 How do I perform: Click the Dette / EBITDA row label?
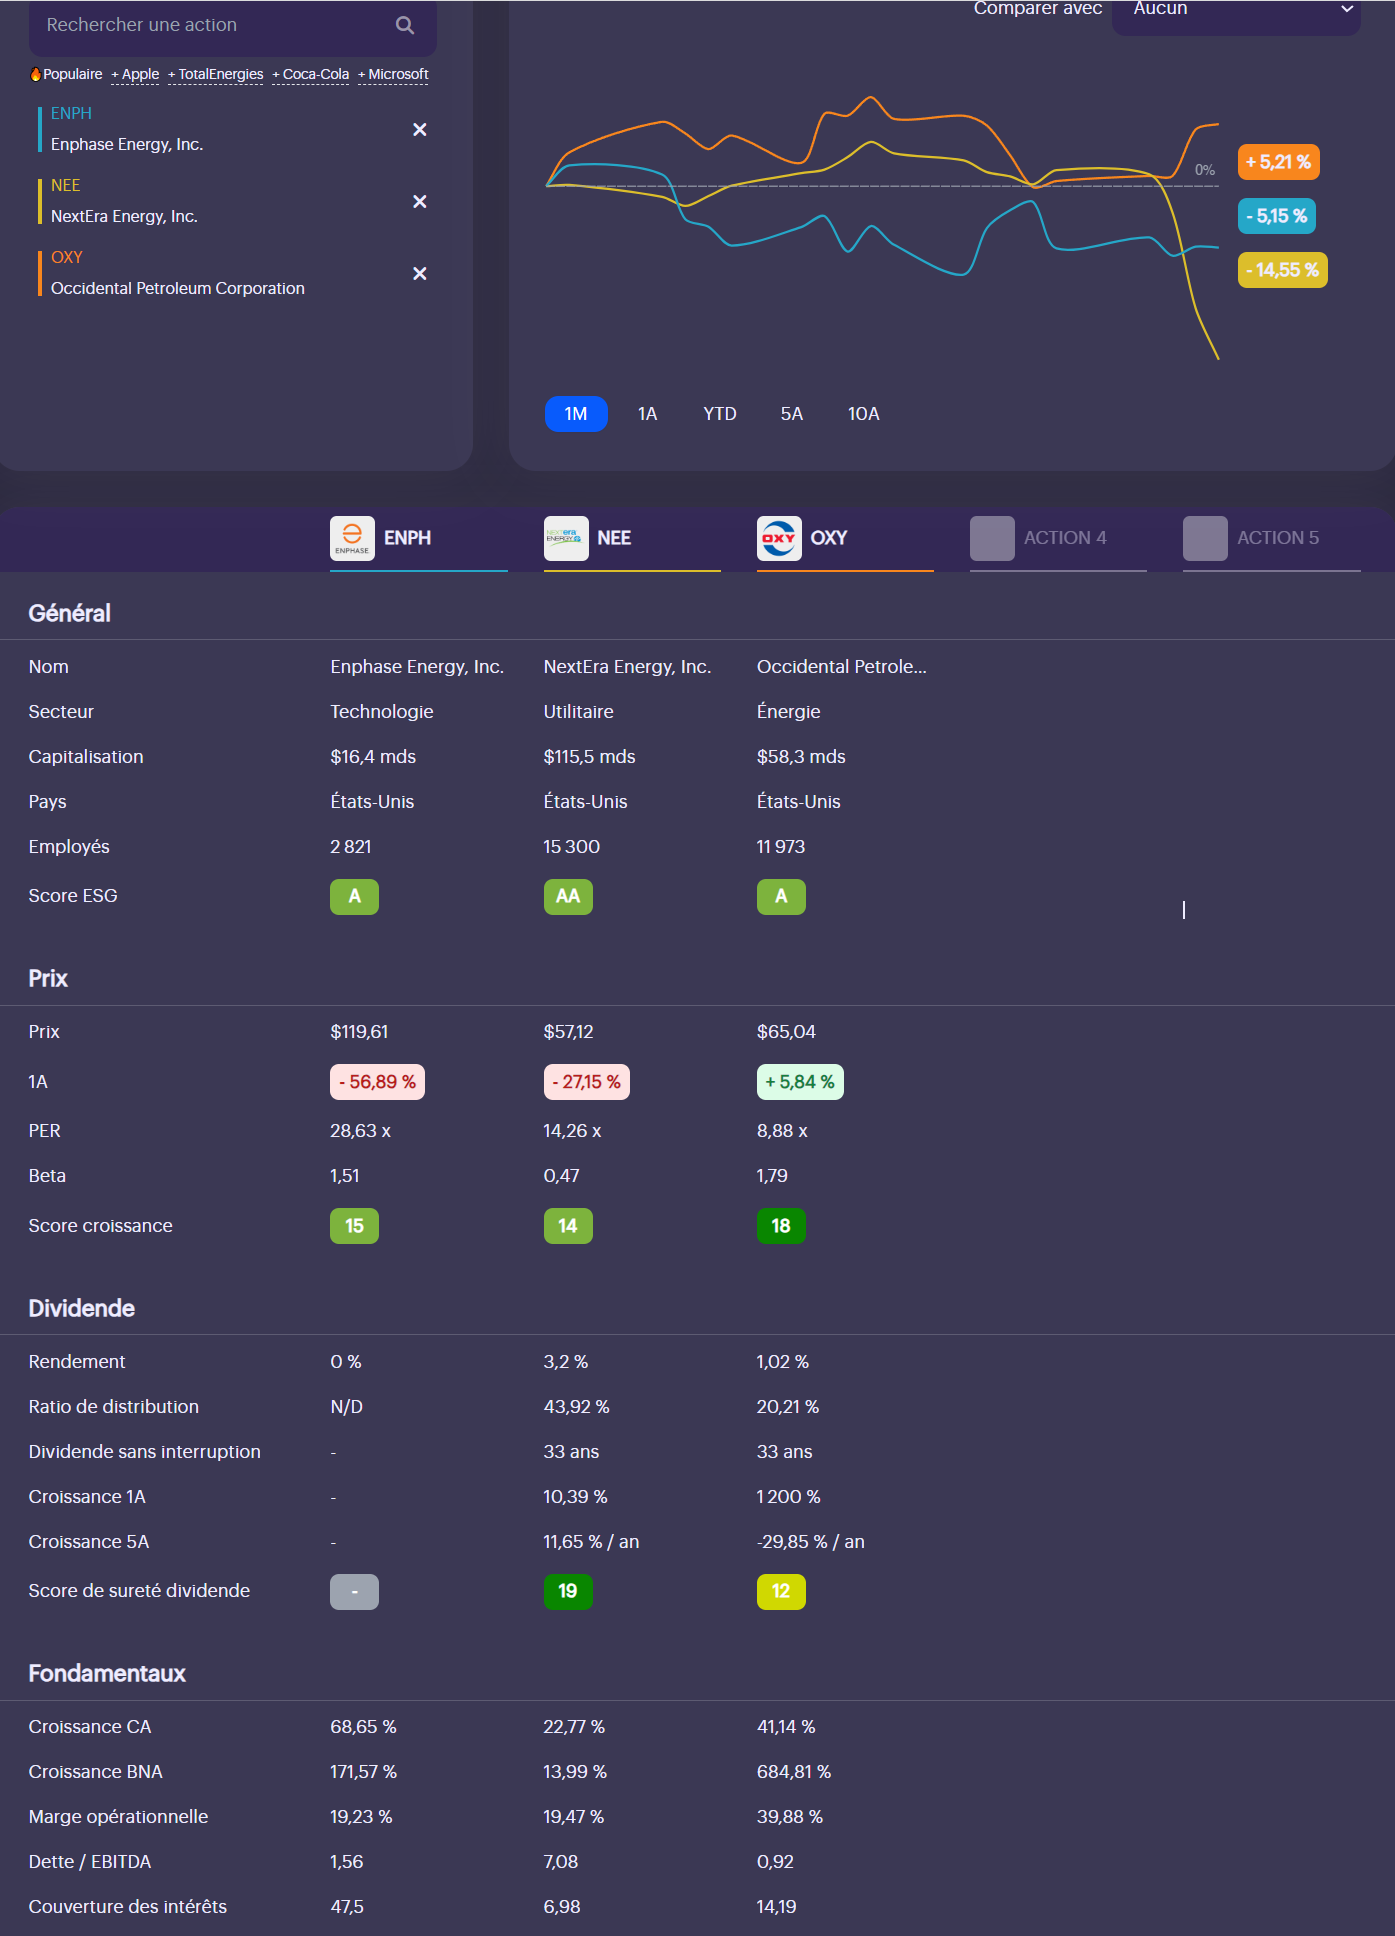pyautogui.click(x=90, y=1862)
